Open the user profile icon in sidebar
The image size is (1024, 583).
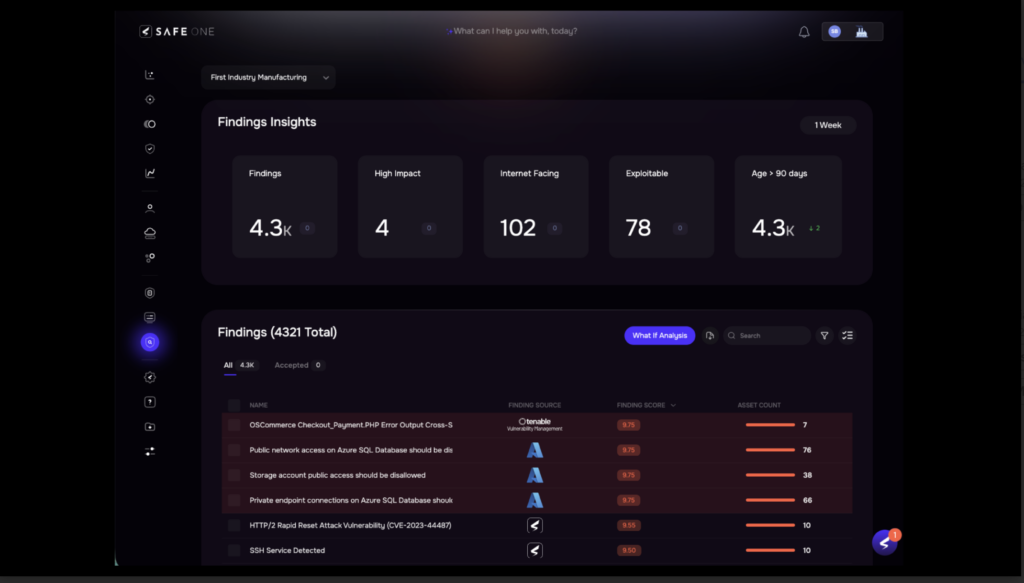pyautogui.click(x=150, y=209)
